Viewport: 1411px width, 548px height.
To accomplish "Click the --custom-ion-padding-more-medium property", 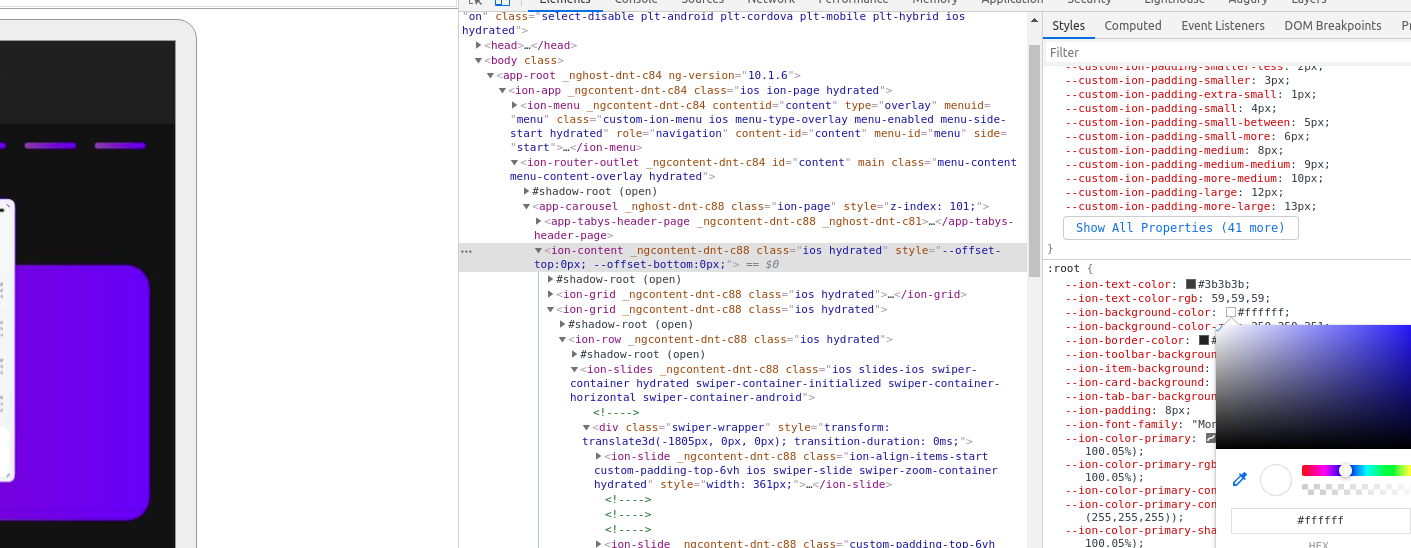I will pos(1172,178).
